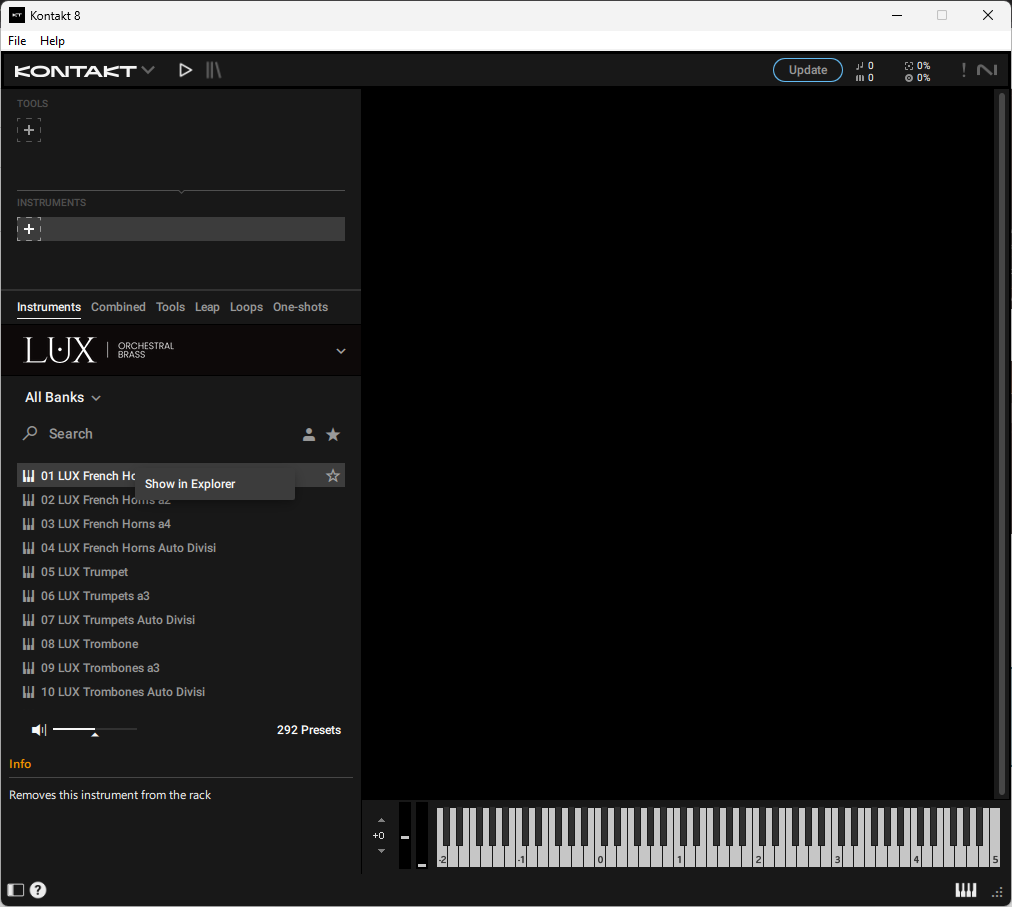The height and width of the screenshot is (907, 1012).
Task: Switch to the Leap tab
Action: coord(207,307)
